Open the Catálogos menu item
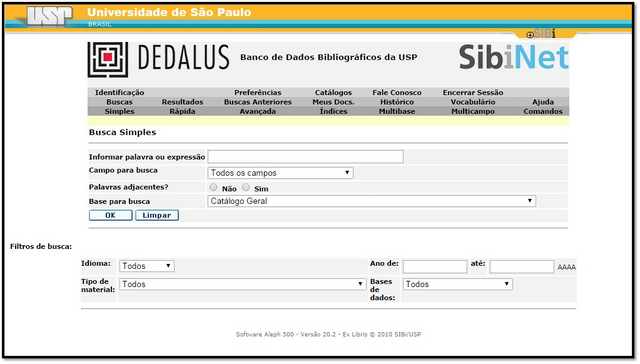Viewport: 640px width, 364px height. click(x=333, y=93)
